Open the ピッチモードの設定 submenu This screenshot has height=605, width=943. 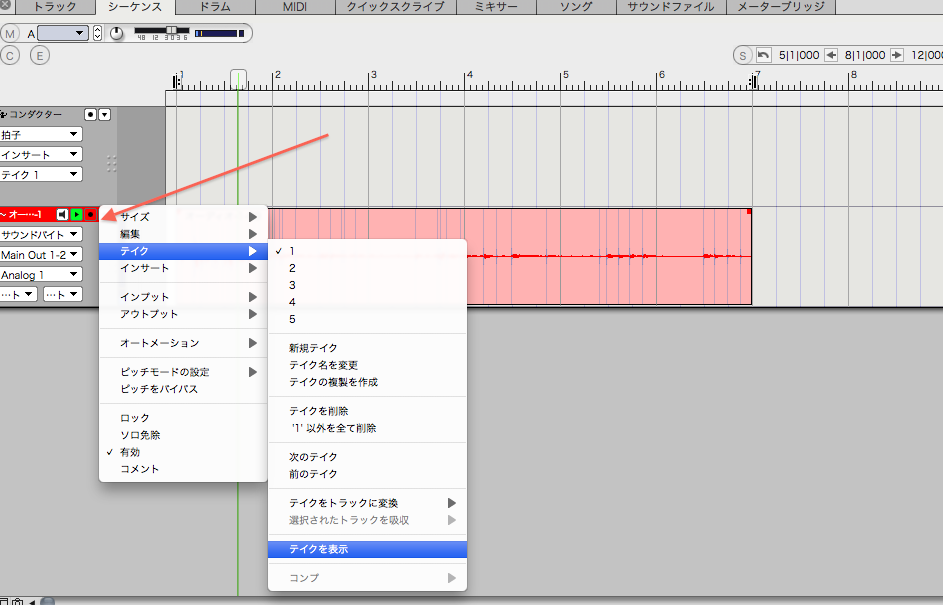pyautogui.click(x=183, y=372)
